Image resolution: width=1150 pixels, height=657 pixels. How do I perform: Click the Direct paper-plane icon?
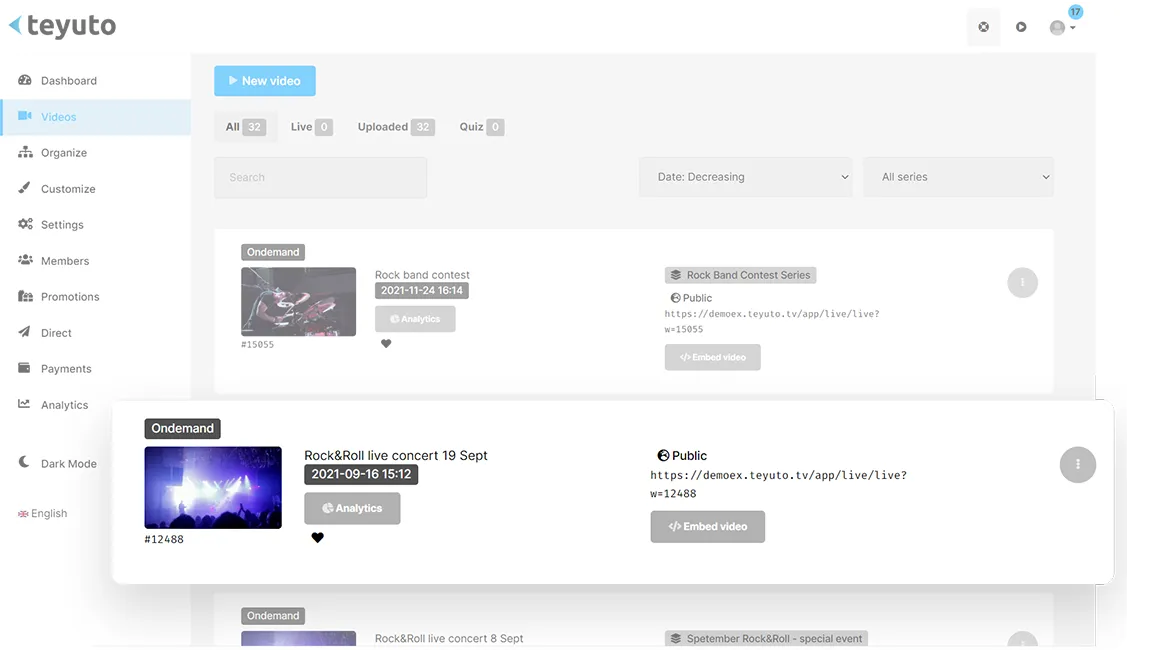click(x=24, y=332)
